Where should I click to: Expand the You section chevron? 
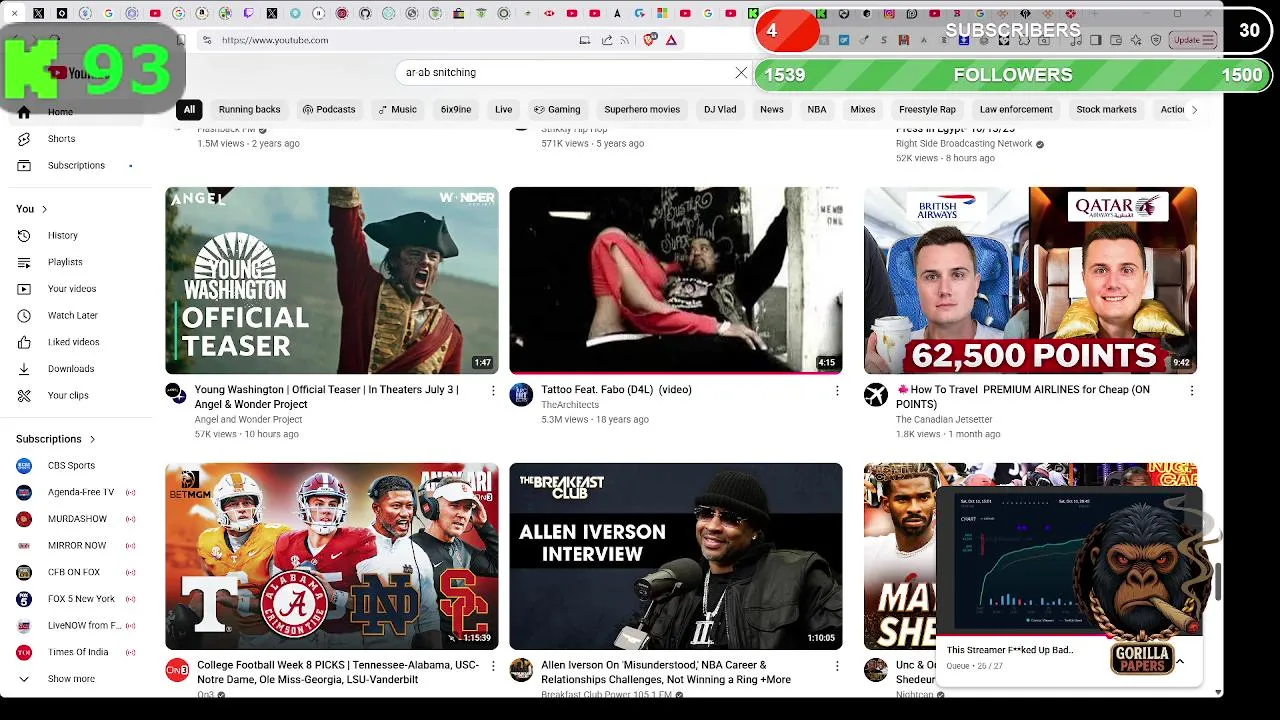tap(44, 209)
